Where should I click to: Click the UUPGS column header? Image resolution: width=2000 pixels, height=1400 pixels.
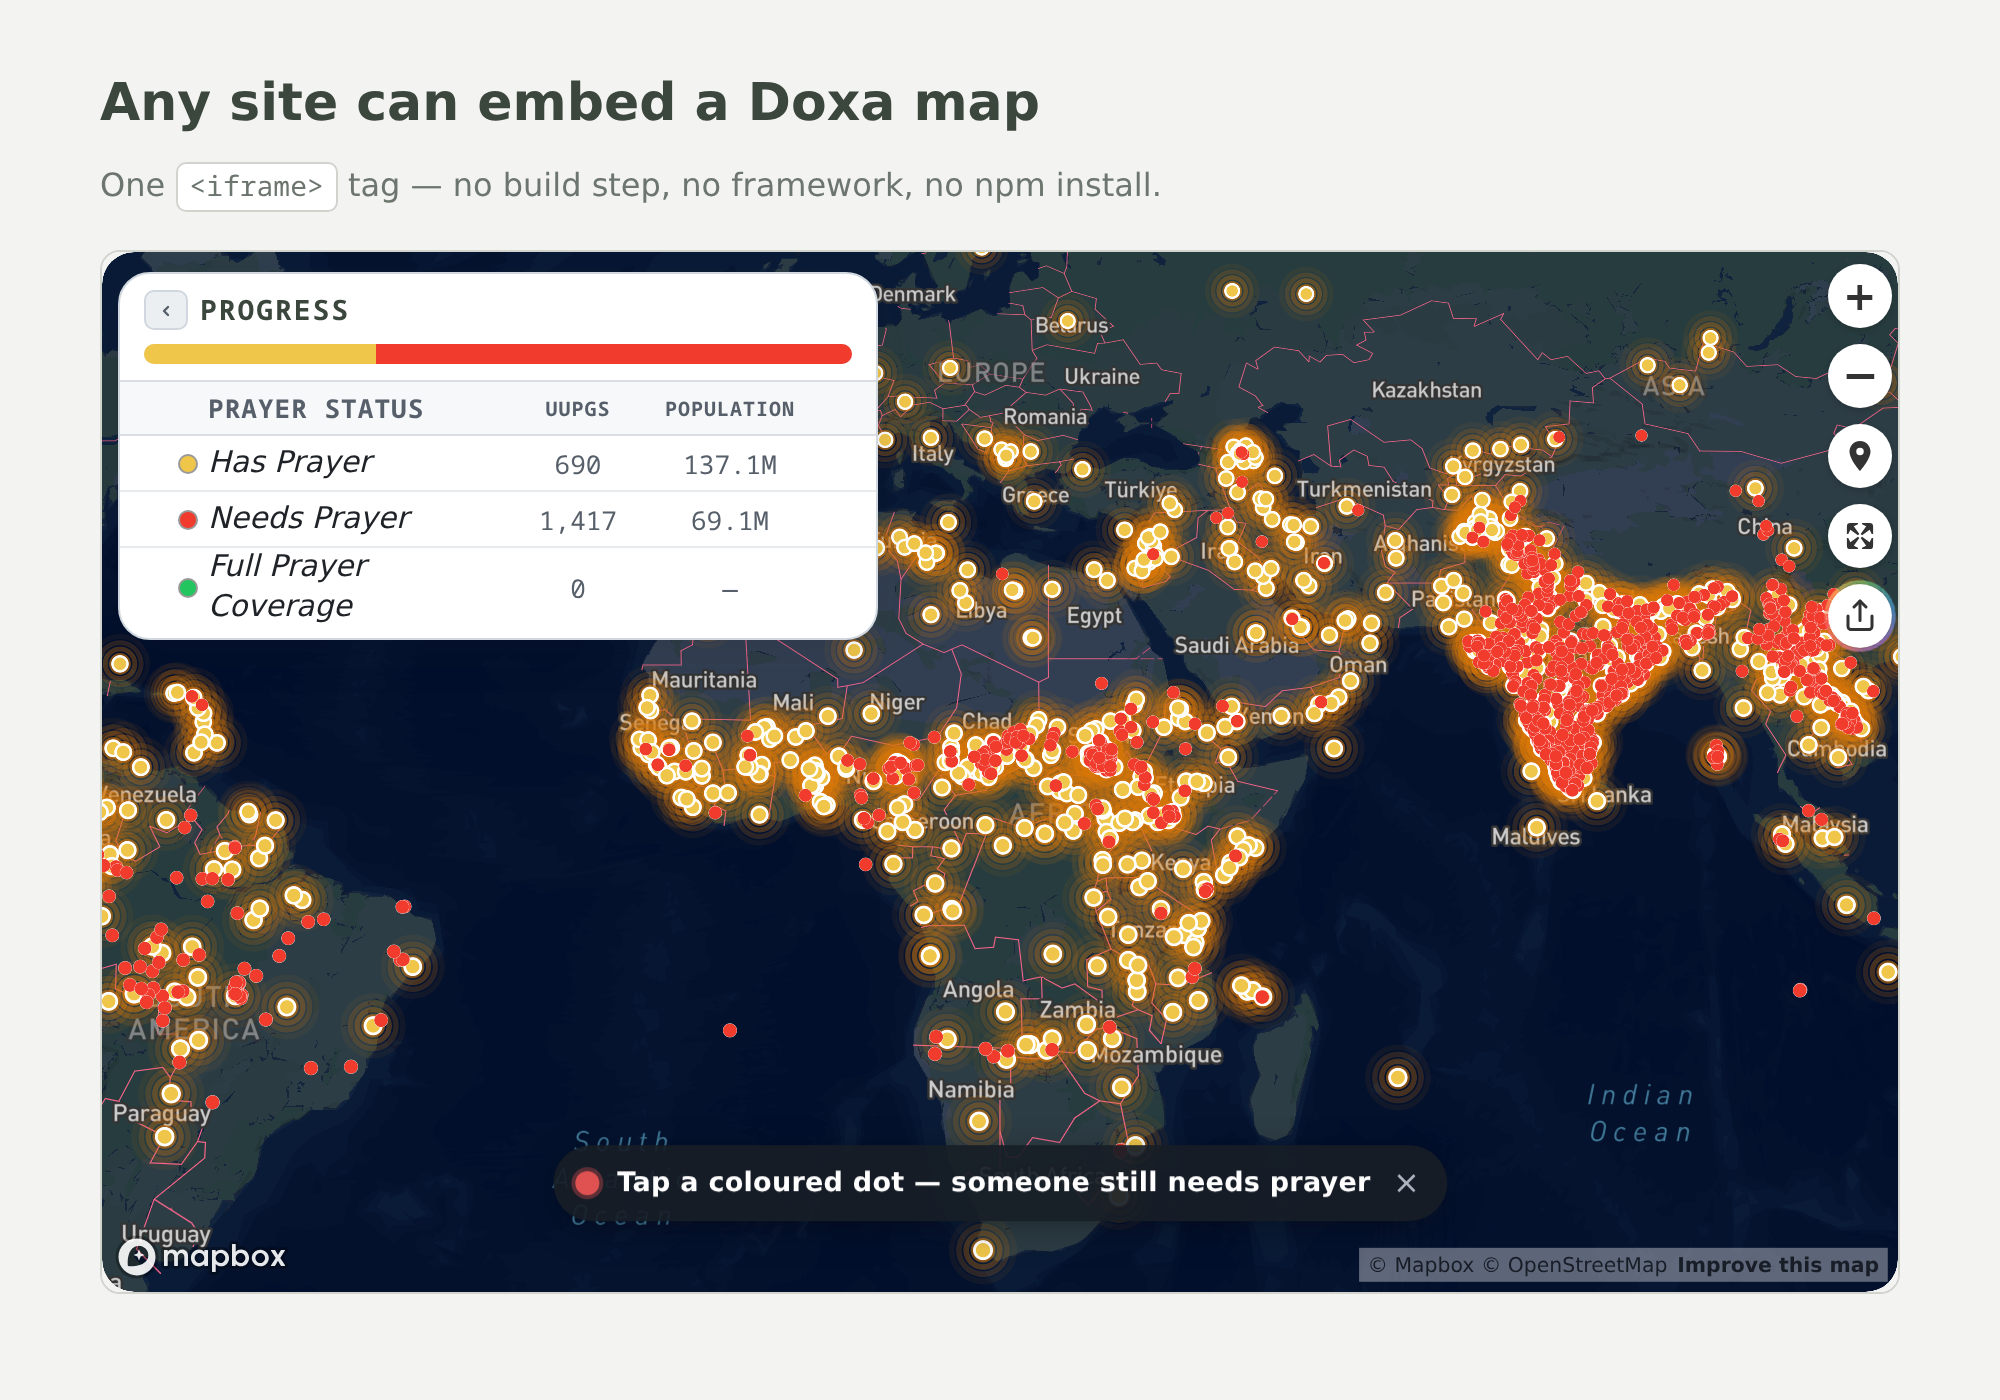577,409
